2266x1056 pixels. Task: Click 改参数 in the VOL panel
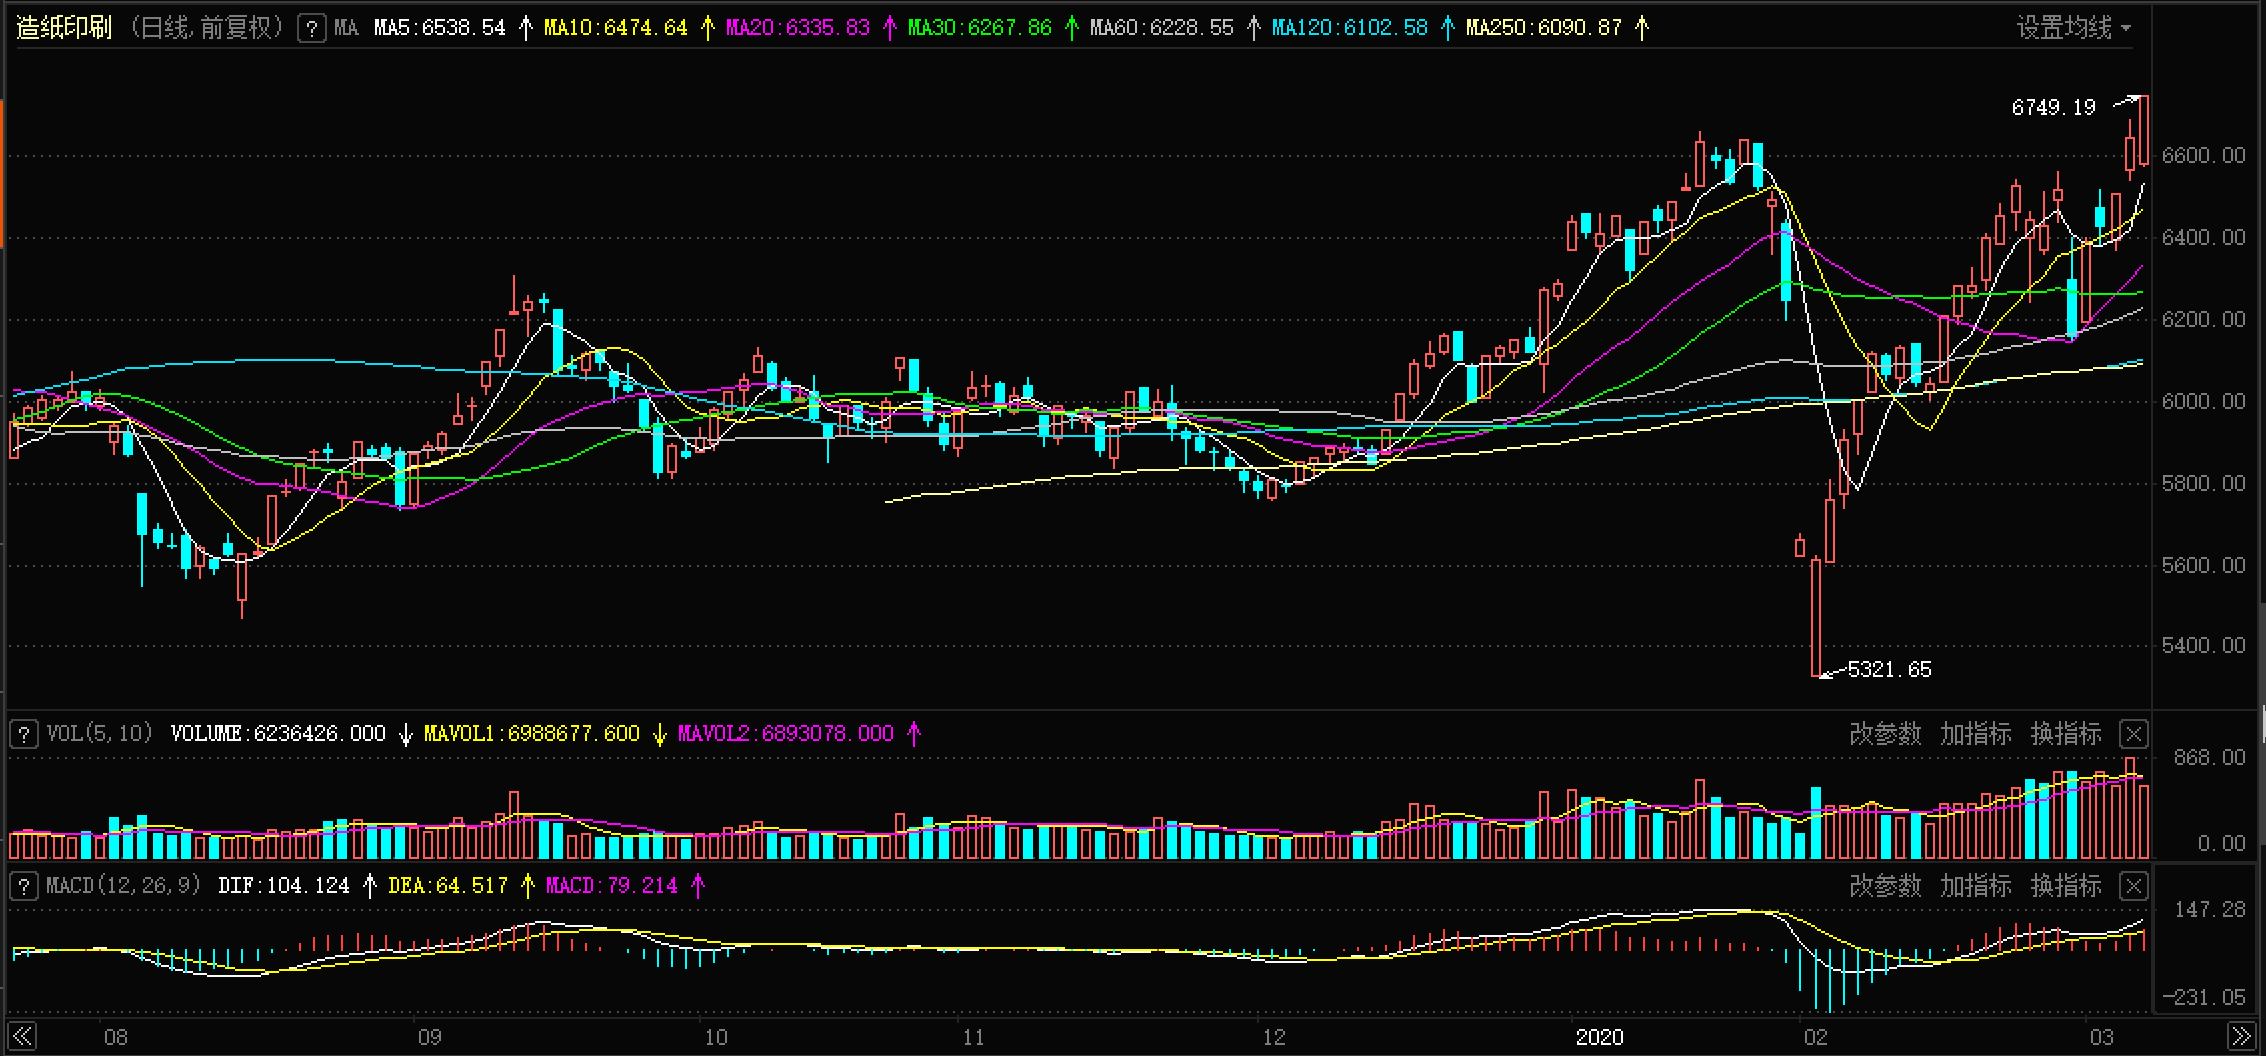(1884, 734)
